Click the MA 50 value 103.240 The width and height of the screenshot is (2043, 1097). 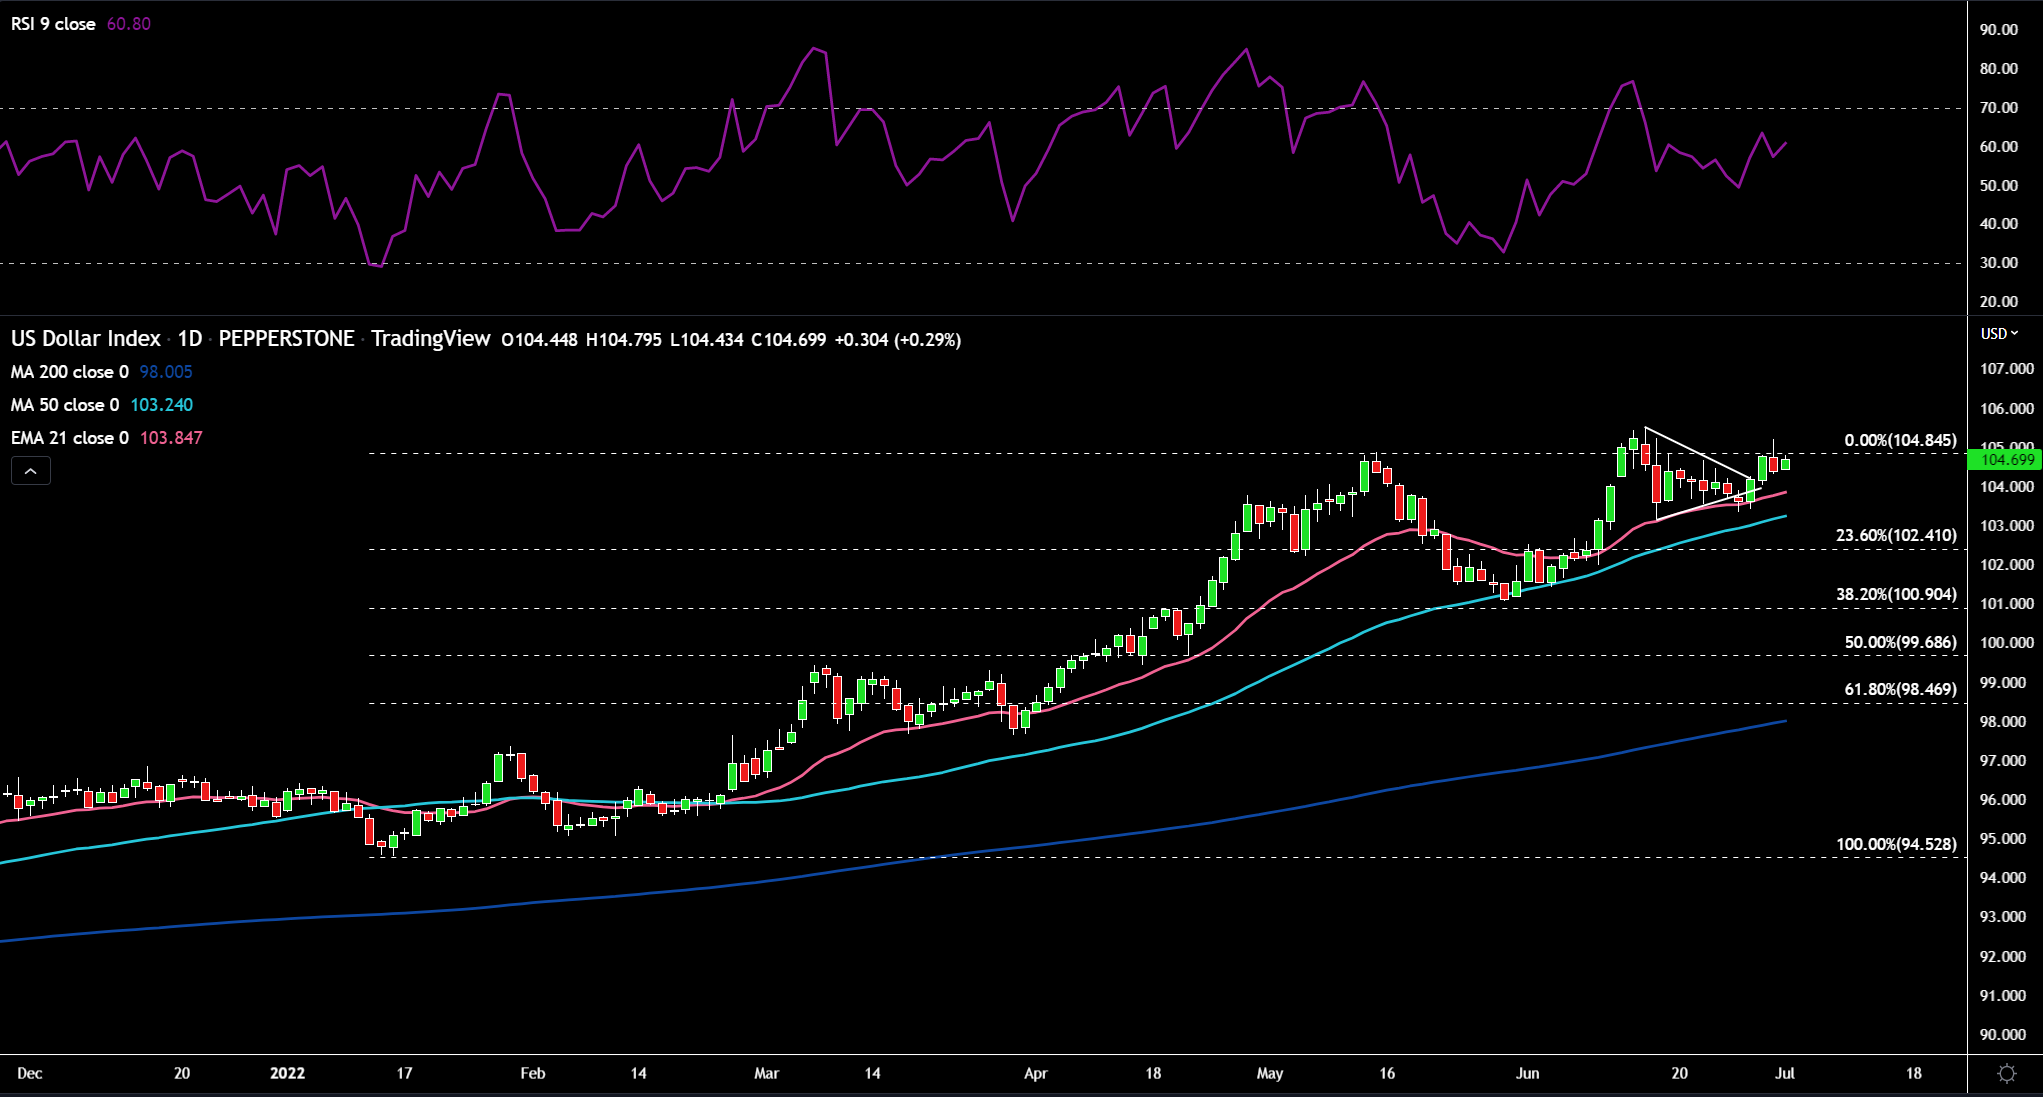(162, 405)
